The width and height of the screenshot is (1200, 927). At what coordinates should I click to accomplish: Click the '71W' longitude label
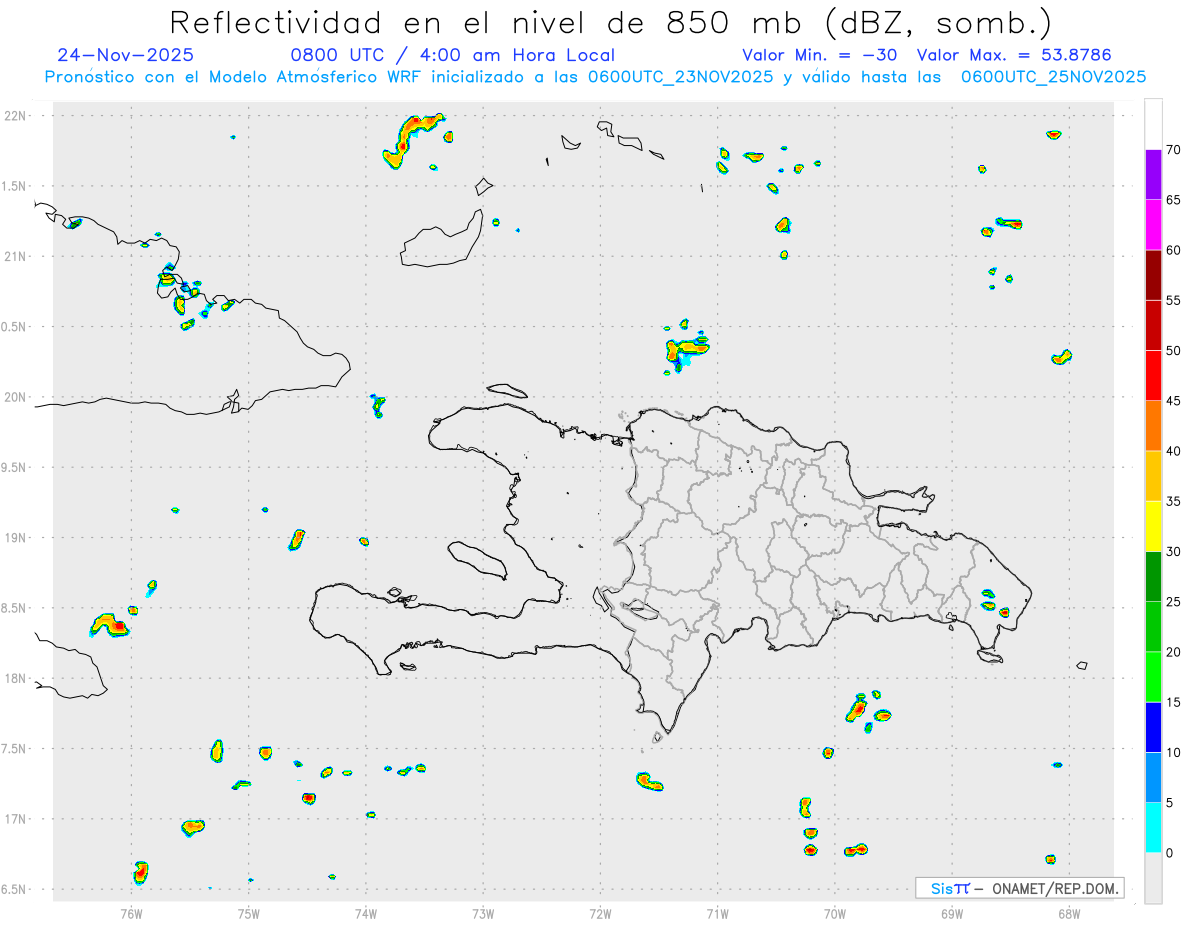(x=717, y=913)
